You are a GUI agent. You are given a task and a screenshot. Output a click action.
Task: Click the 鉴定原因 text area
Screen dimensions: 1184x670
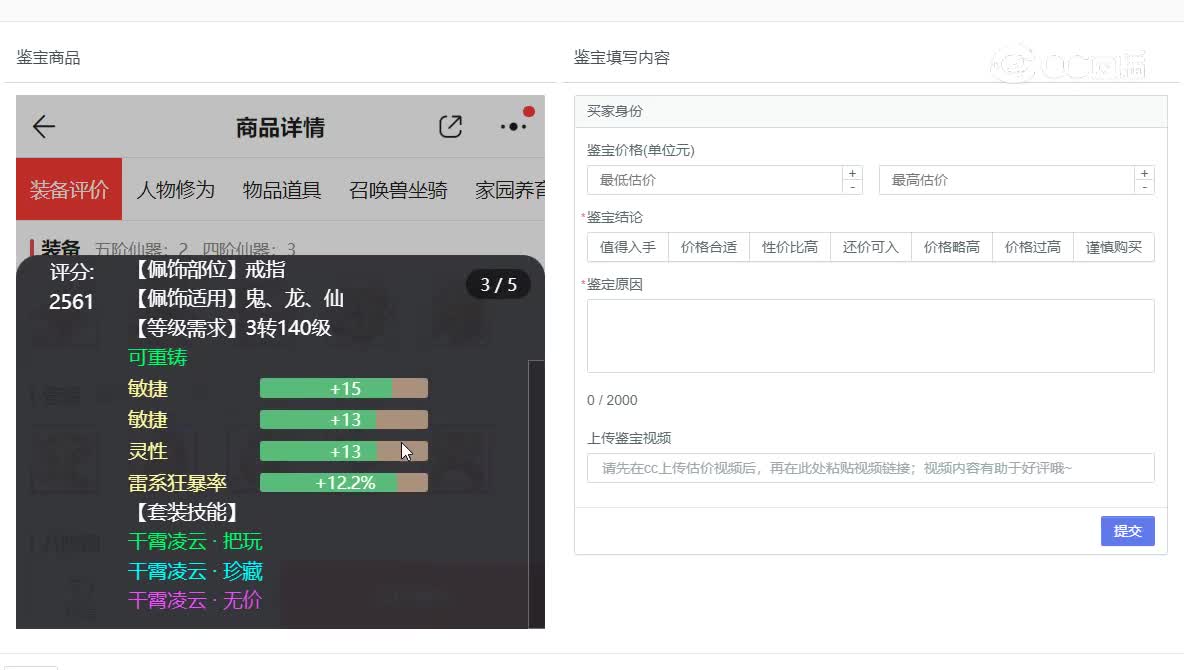(871, 335)
